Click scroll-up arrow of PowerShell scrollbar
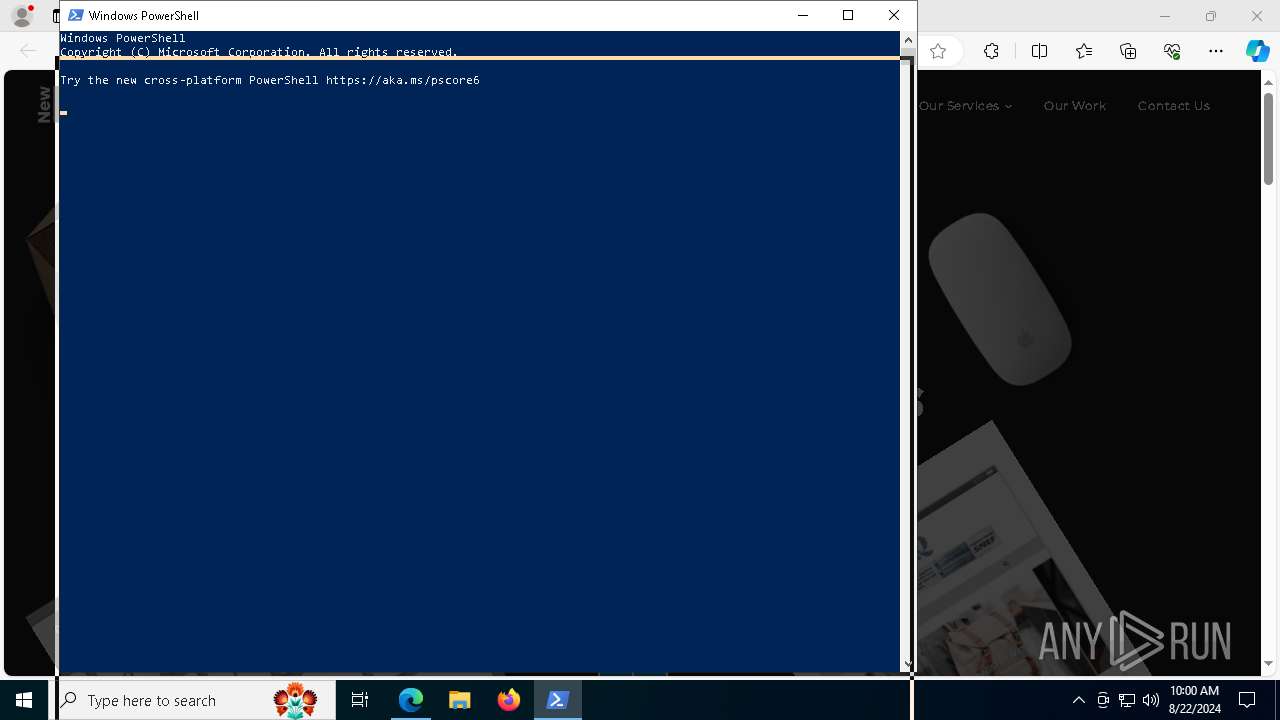The image size is (1280, 720). coord(908,40)
